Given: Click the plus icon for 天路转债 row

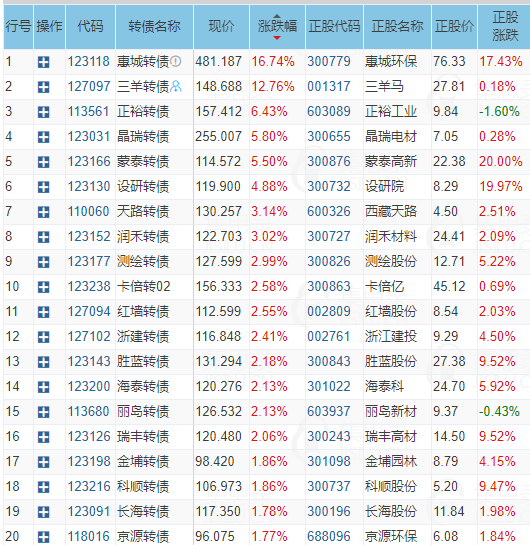Looking at the screenshot, I should [x=43, y=212].
